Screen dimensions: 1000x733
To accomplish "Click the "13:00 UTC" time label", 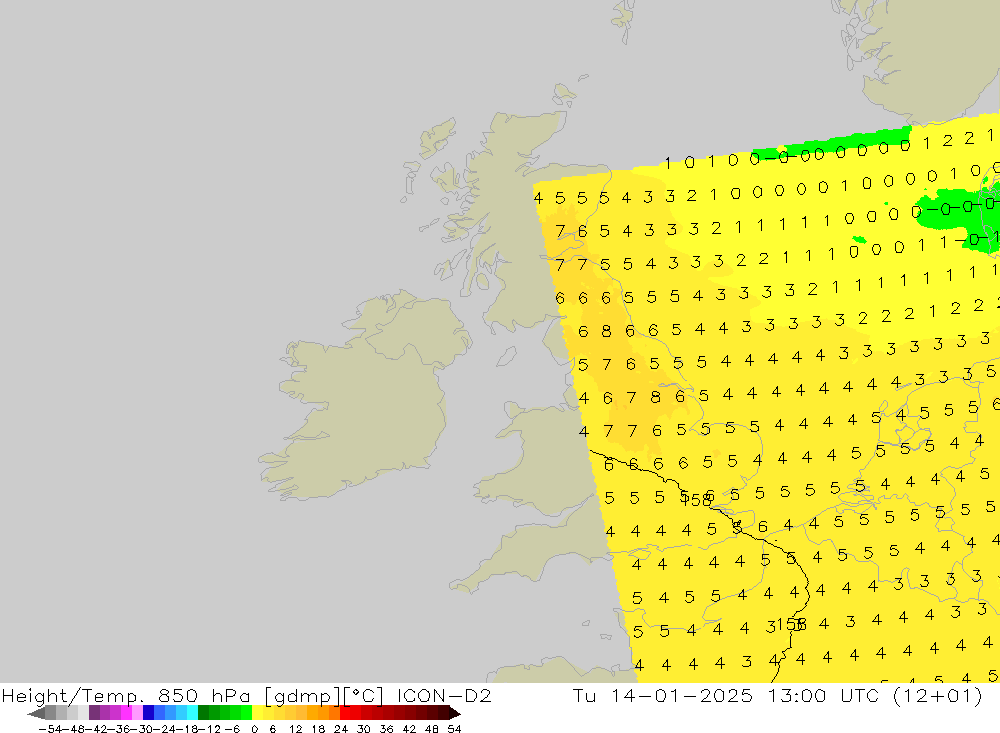I will [x=824, y=695].
